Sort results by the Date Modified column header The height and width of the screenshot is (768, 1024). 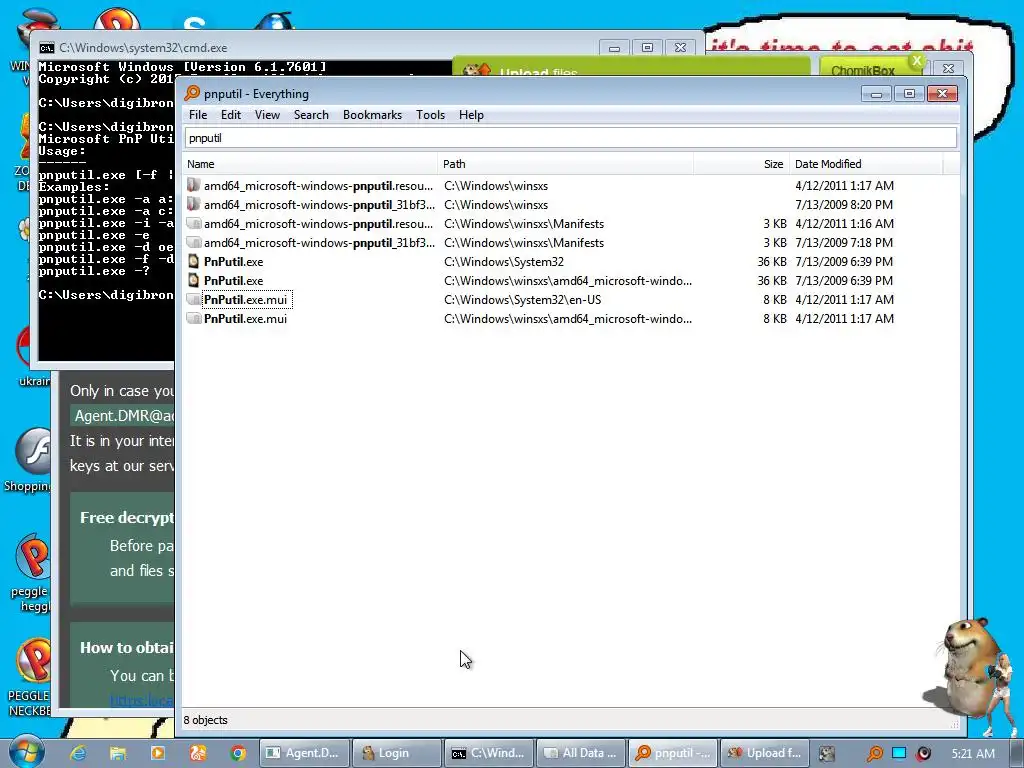tap(866, 164)
